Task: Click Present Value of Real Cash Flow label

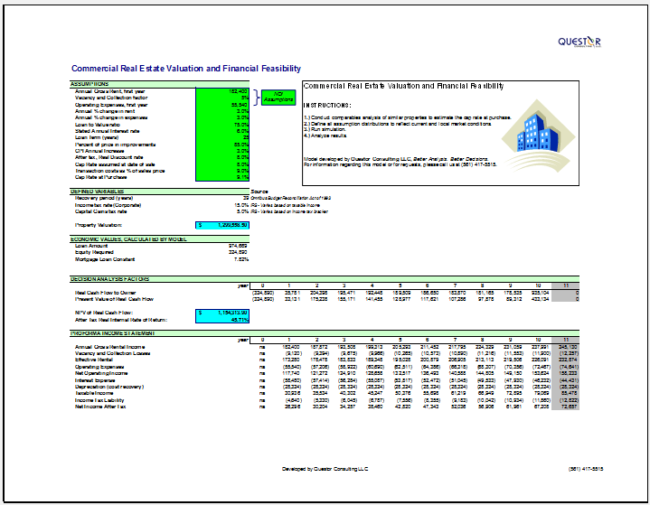Action: (114, 299)
